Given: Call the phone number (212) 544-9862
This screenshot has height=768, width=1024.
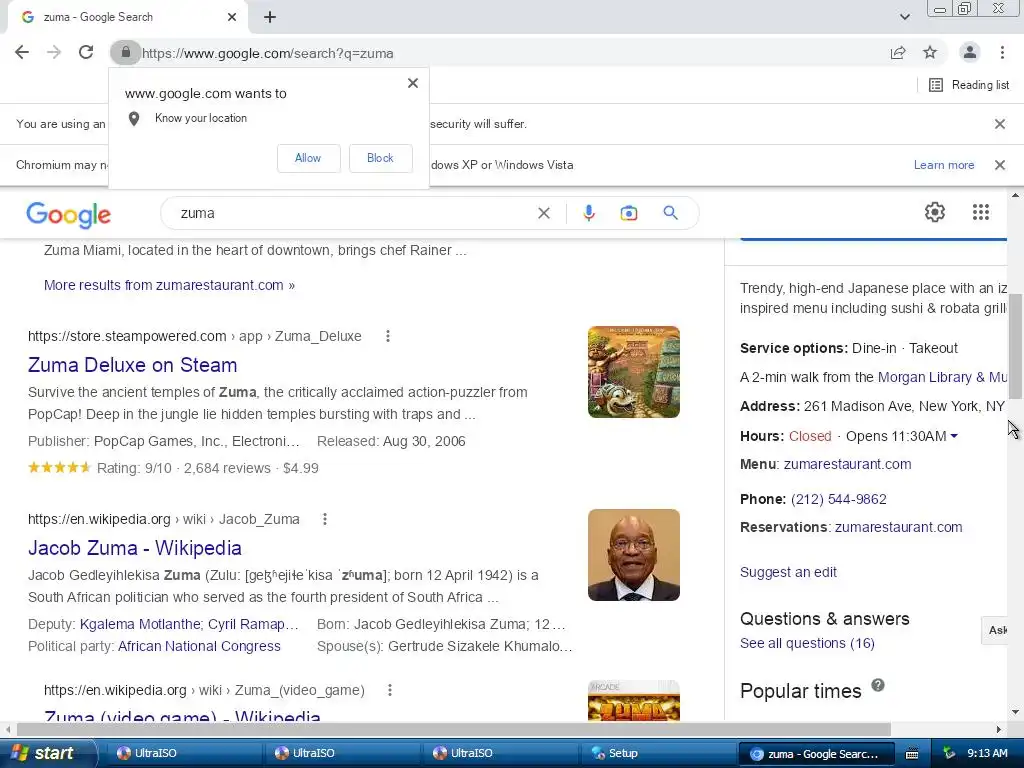Looking at the screenshot, I should [839, 500].
